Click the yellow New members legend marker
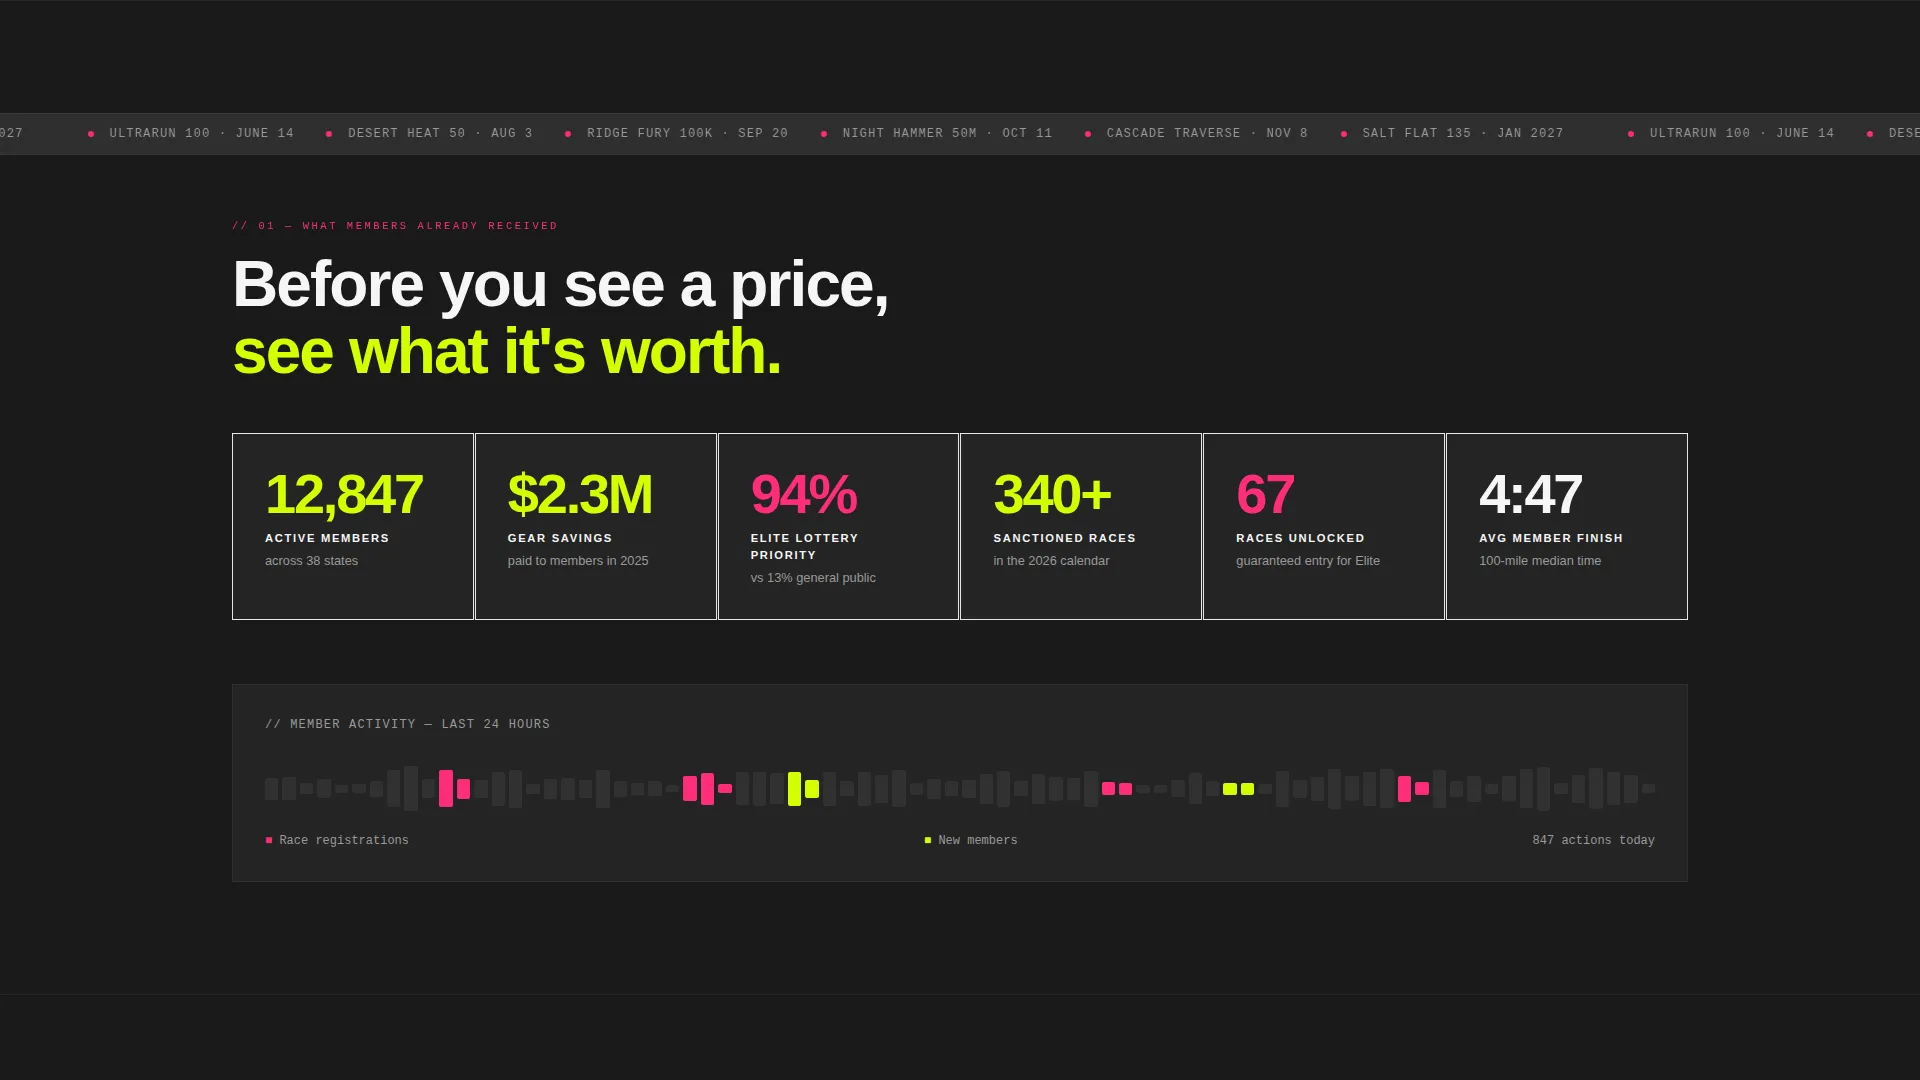 coord(928,840)
